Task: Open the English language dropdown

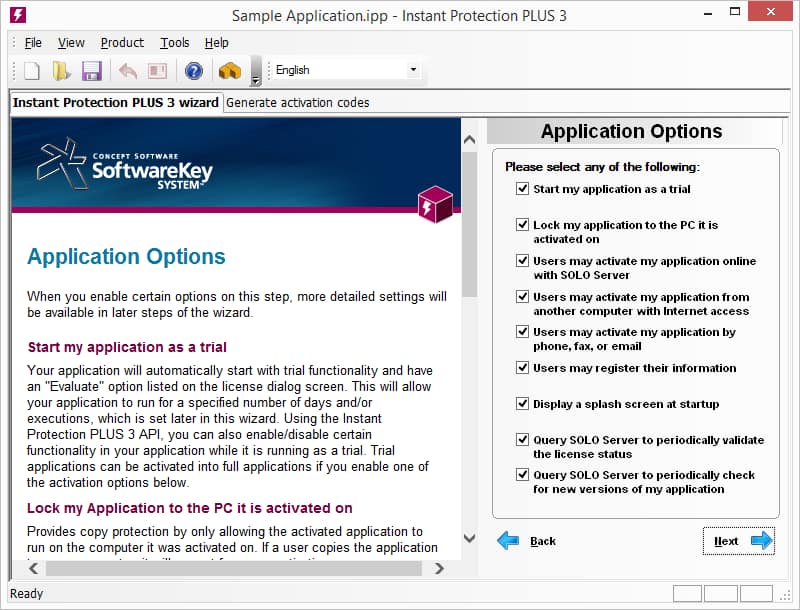Action: pyautogui.click(x=413, y=70)
